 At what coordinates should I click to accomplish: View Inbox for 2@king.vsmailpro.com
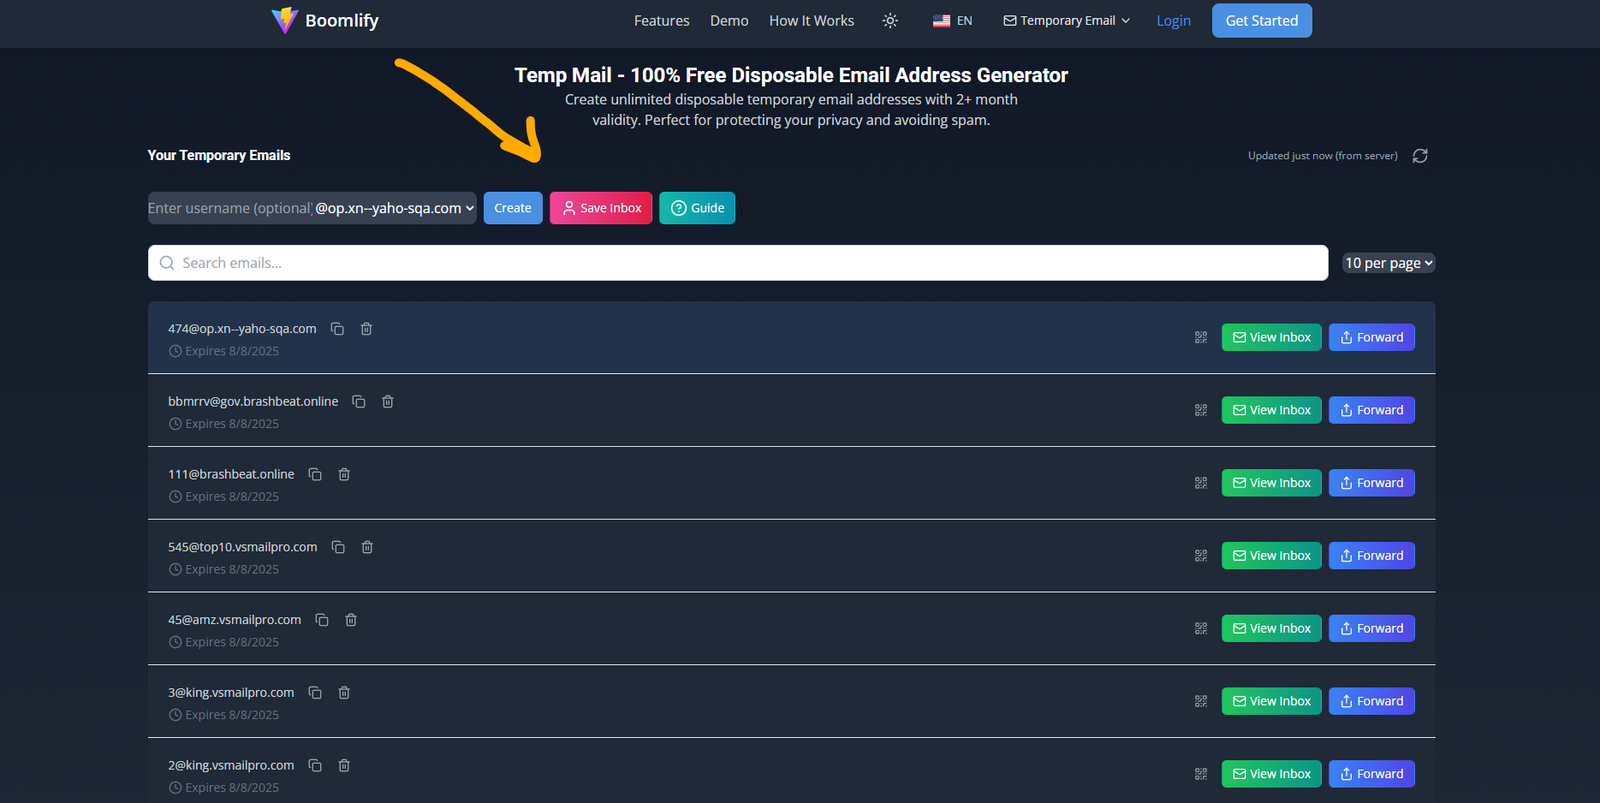1272,774
